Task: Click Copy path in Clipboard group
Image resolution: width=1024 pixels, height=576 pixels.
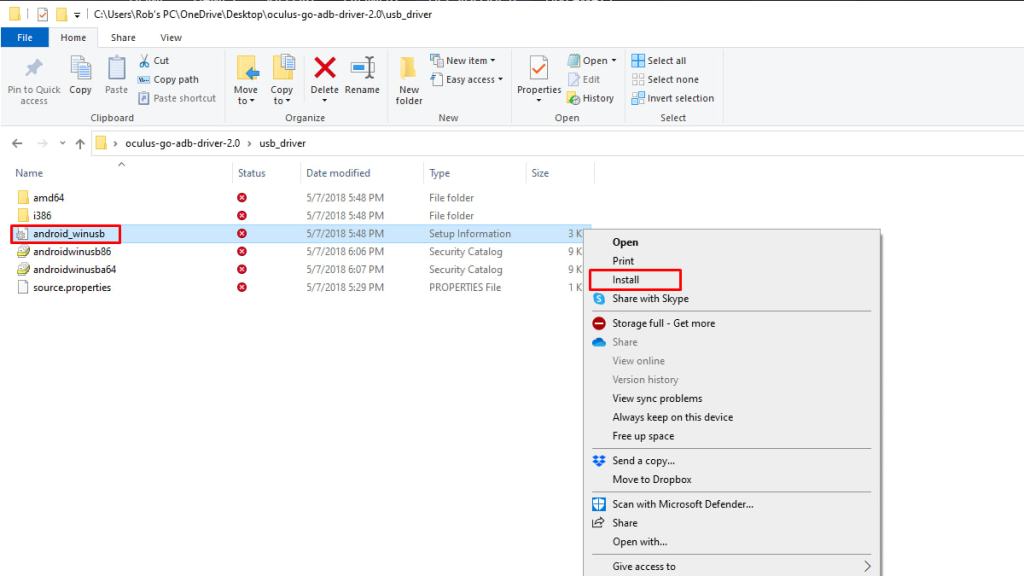Action: coord(168,80)
